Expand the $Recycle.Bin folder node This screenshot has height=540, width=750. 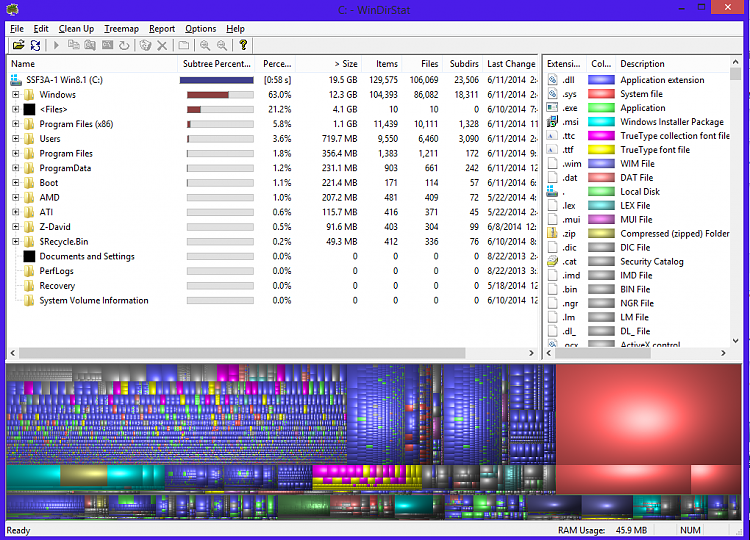click(16, 242)
